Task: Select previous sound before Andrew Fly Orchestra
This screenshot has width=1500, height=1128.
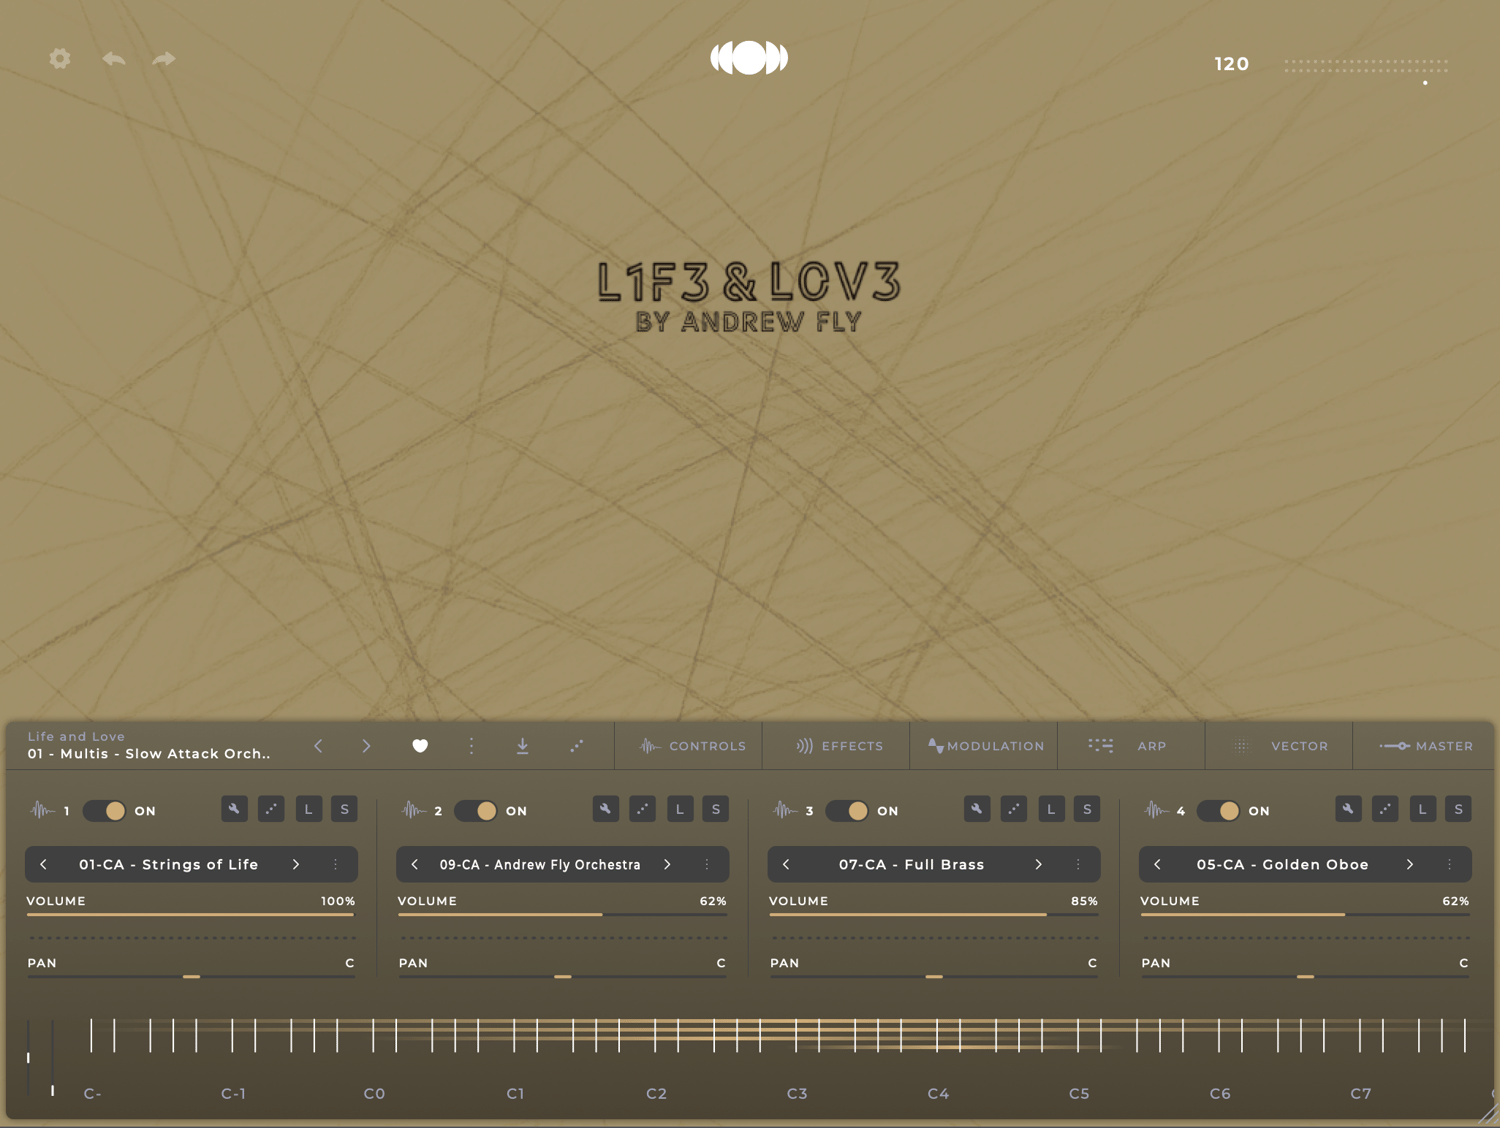Action: tap(415, 864)
